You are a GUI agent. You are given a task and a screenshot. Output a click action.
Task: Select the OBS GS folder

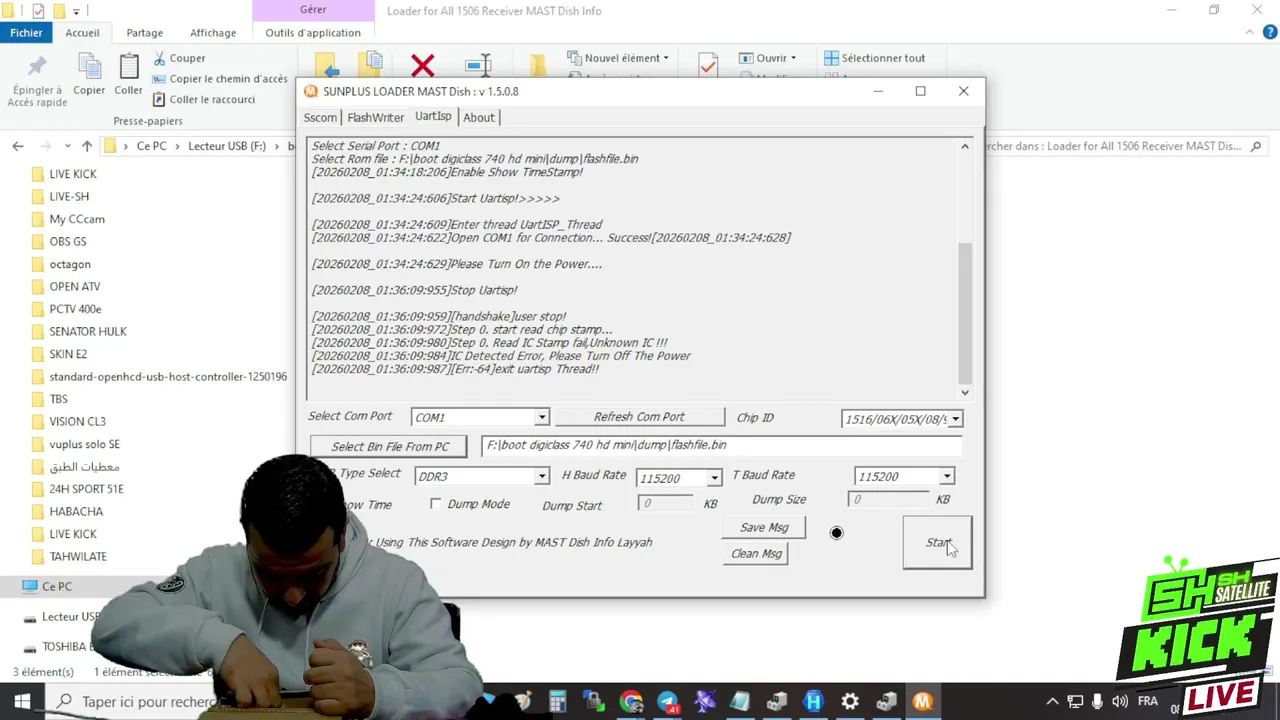coord(68,241)
